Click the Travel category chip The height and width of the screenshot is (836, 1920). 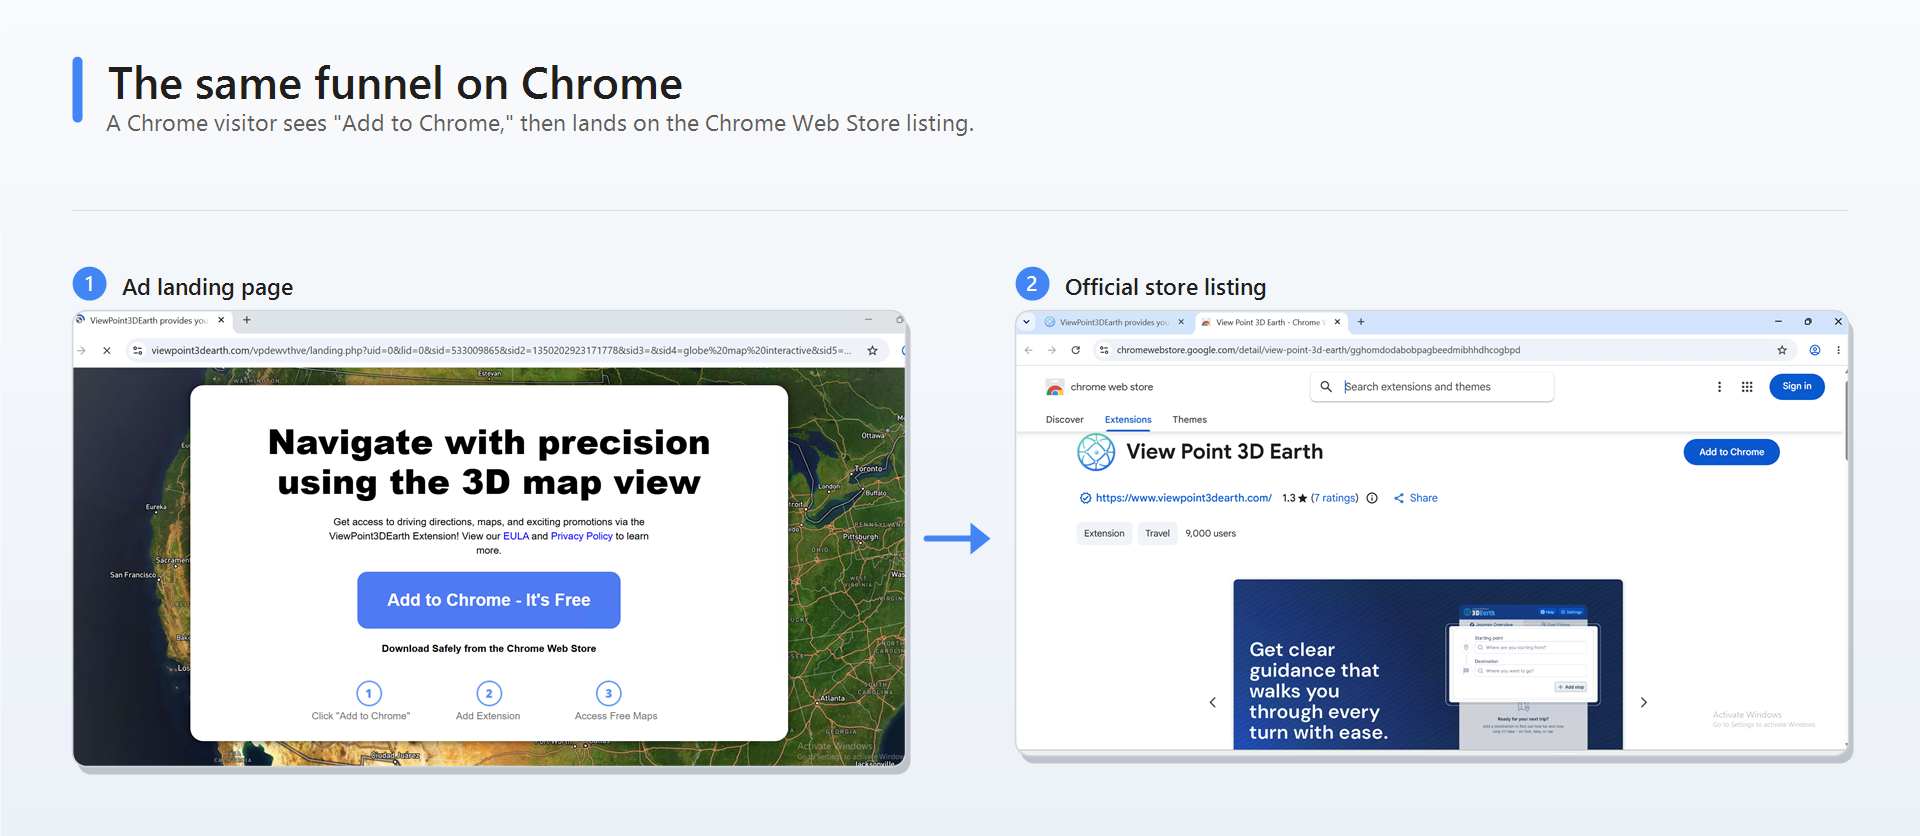(x=1157, y=534)
